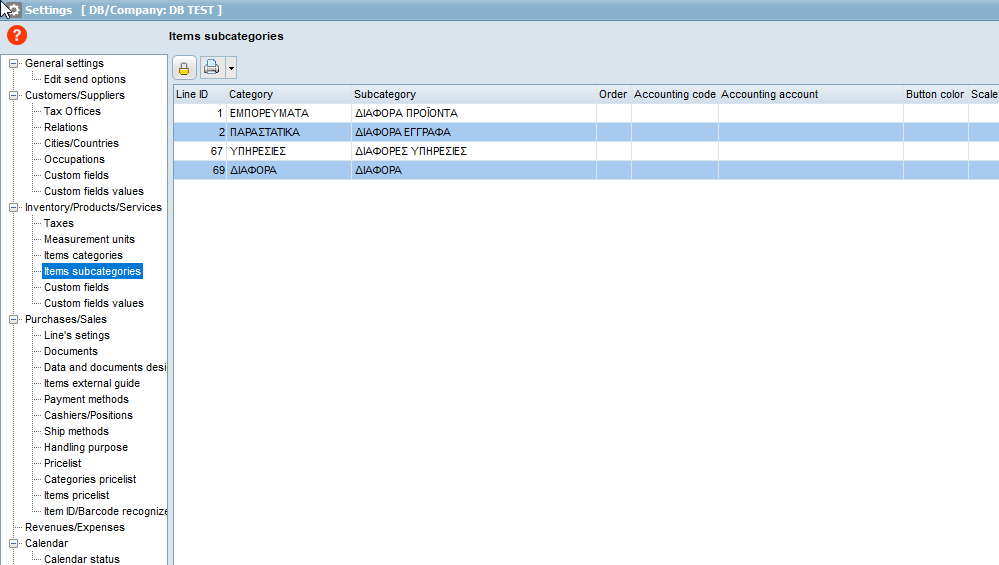Open Payment methods settings
The height and width of the screenshot is (565, 999).
86,399
